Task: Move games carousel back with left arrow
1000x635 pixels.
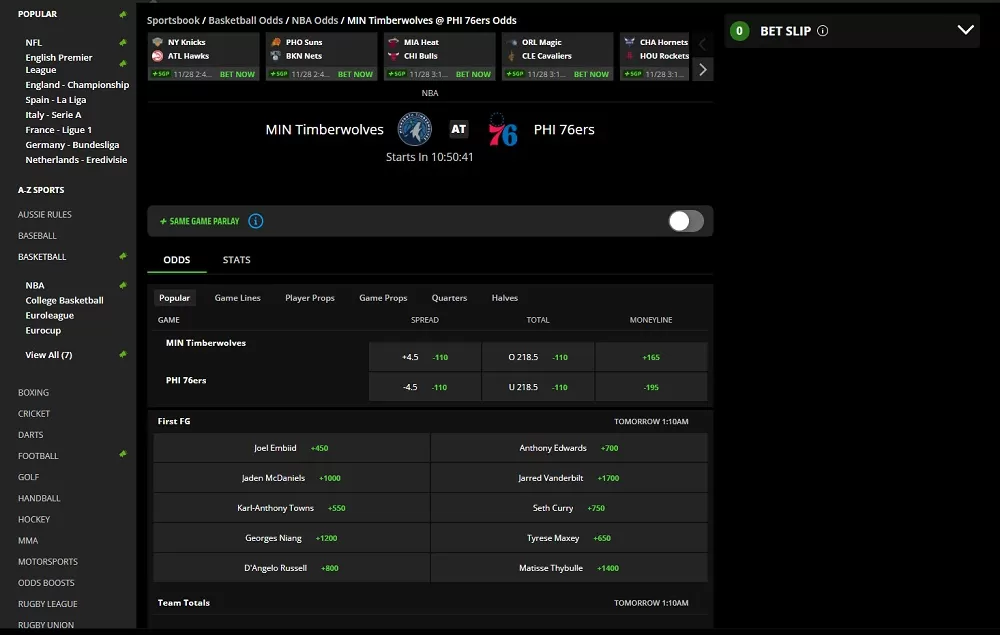Action: (703, 44)
